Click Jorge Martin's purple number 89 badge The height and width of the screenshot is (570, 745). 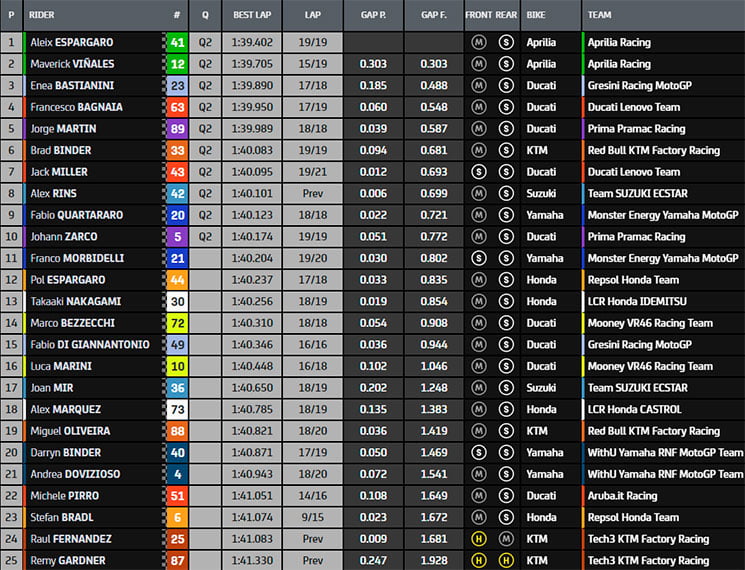coord(177,129)
